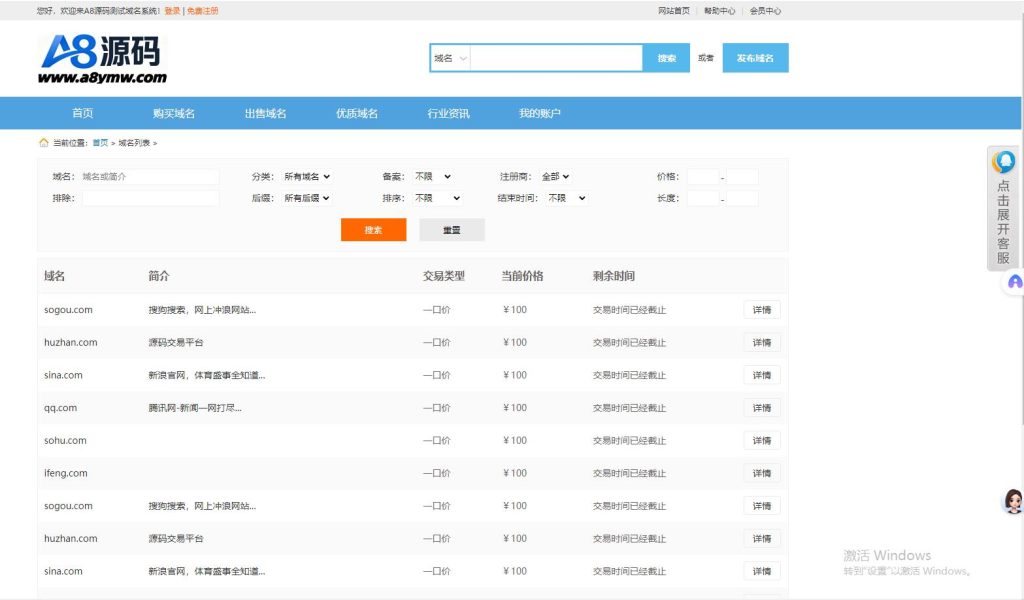Open 详情 for qq.com row
Screen dimensions: 1024x600
coord(761,407)
